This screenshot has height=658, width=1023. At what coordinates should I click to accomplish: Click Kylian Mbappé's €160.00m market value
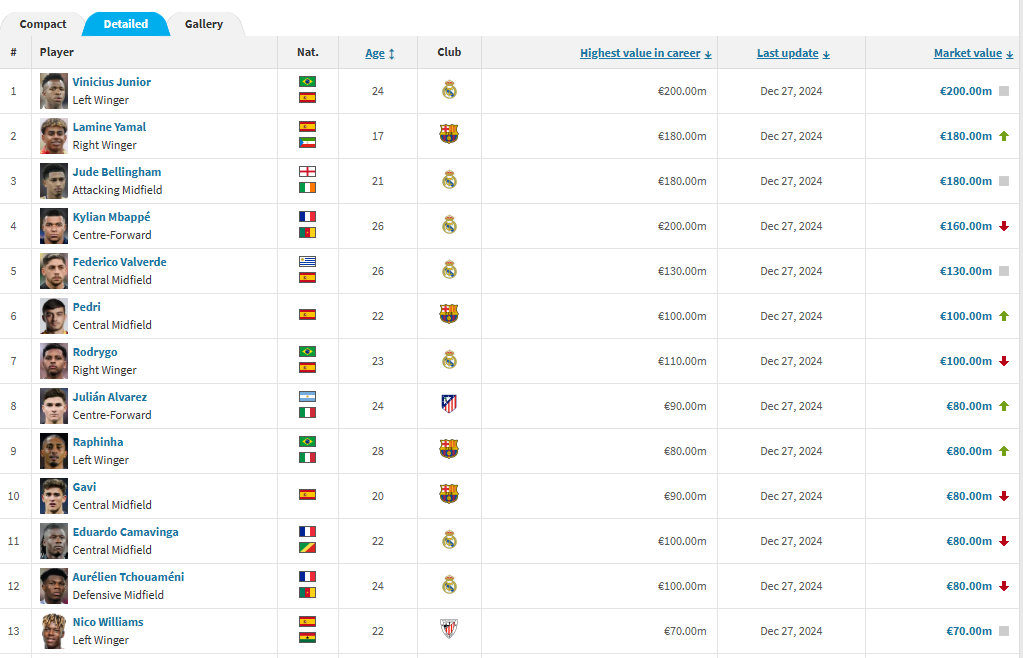click(x=965, y=226)
